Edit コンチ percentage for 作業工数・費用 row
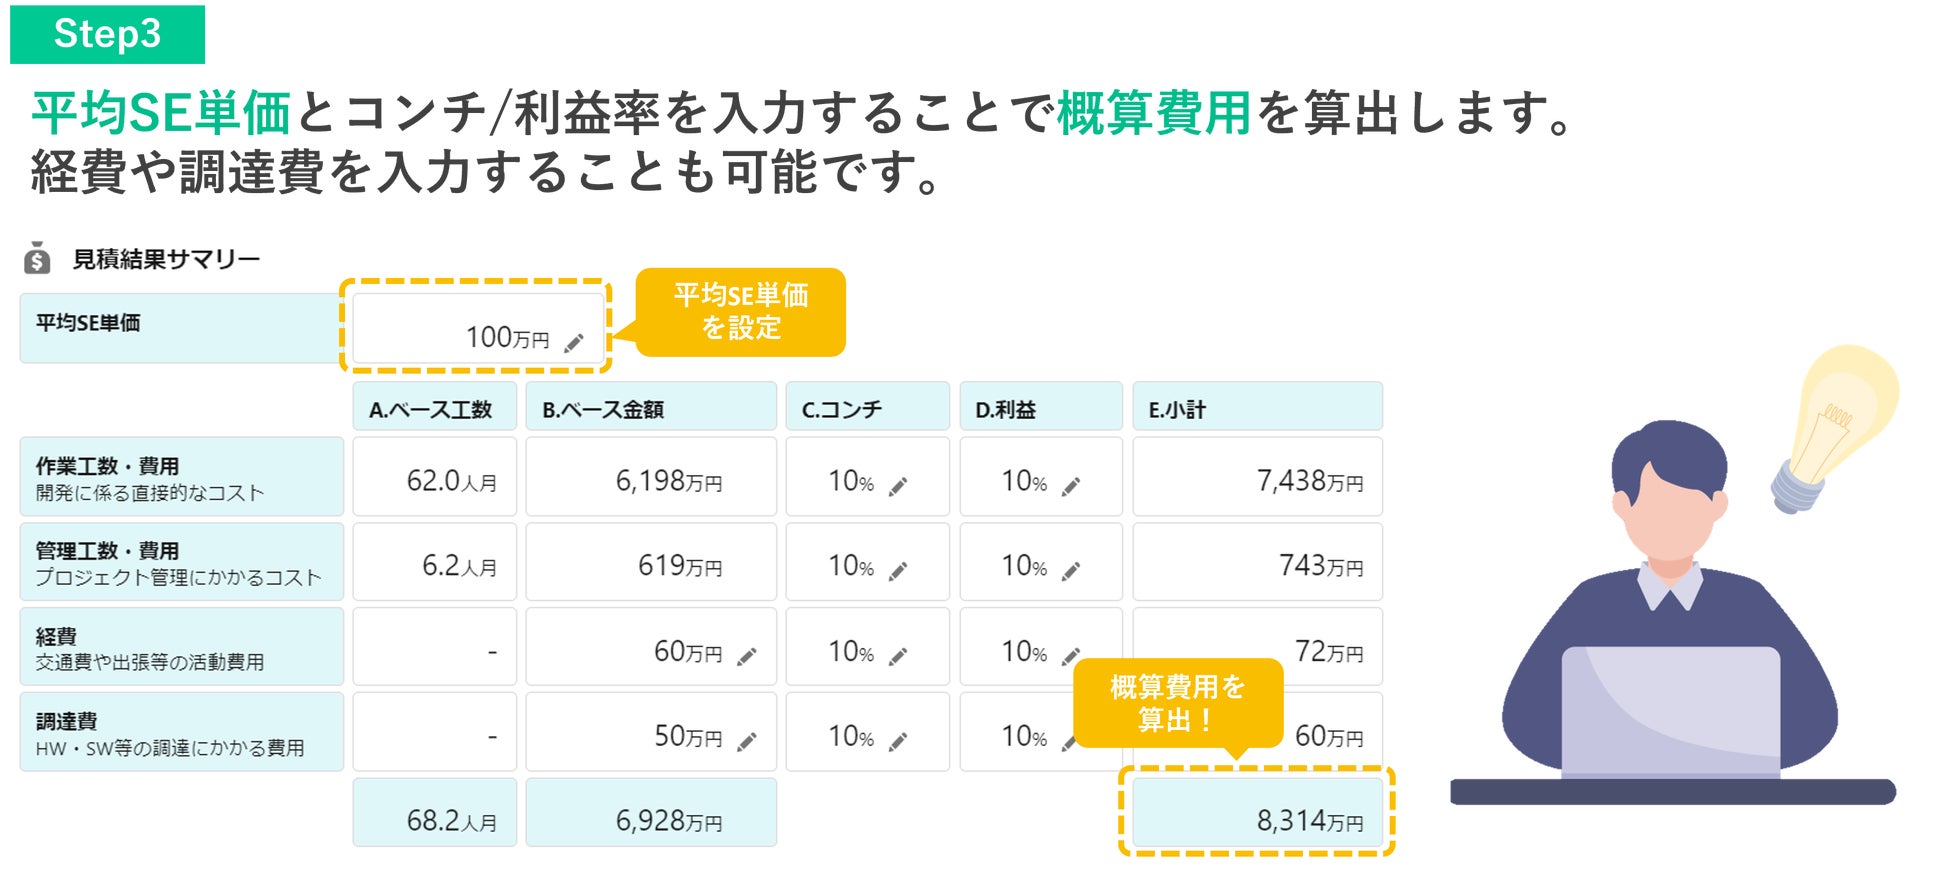Screen dimensions: 1950x874 coord(898,486)
